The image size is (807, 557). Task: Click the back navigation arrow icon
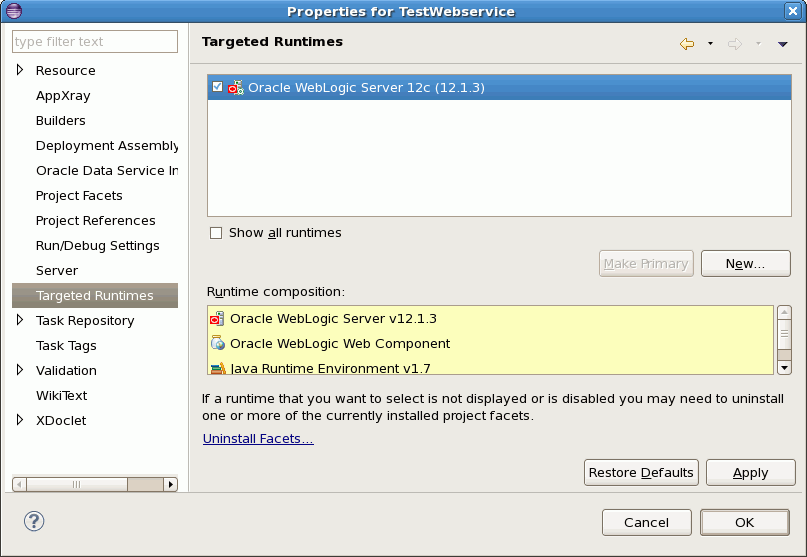[x=687, y=44]
